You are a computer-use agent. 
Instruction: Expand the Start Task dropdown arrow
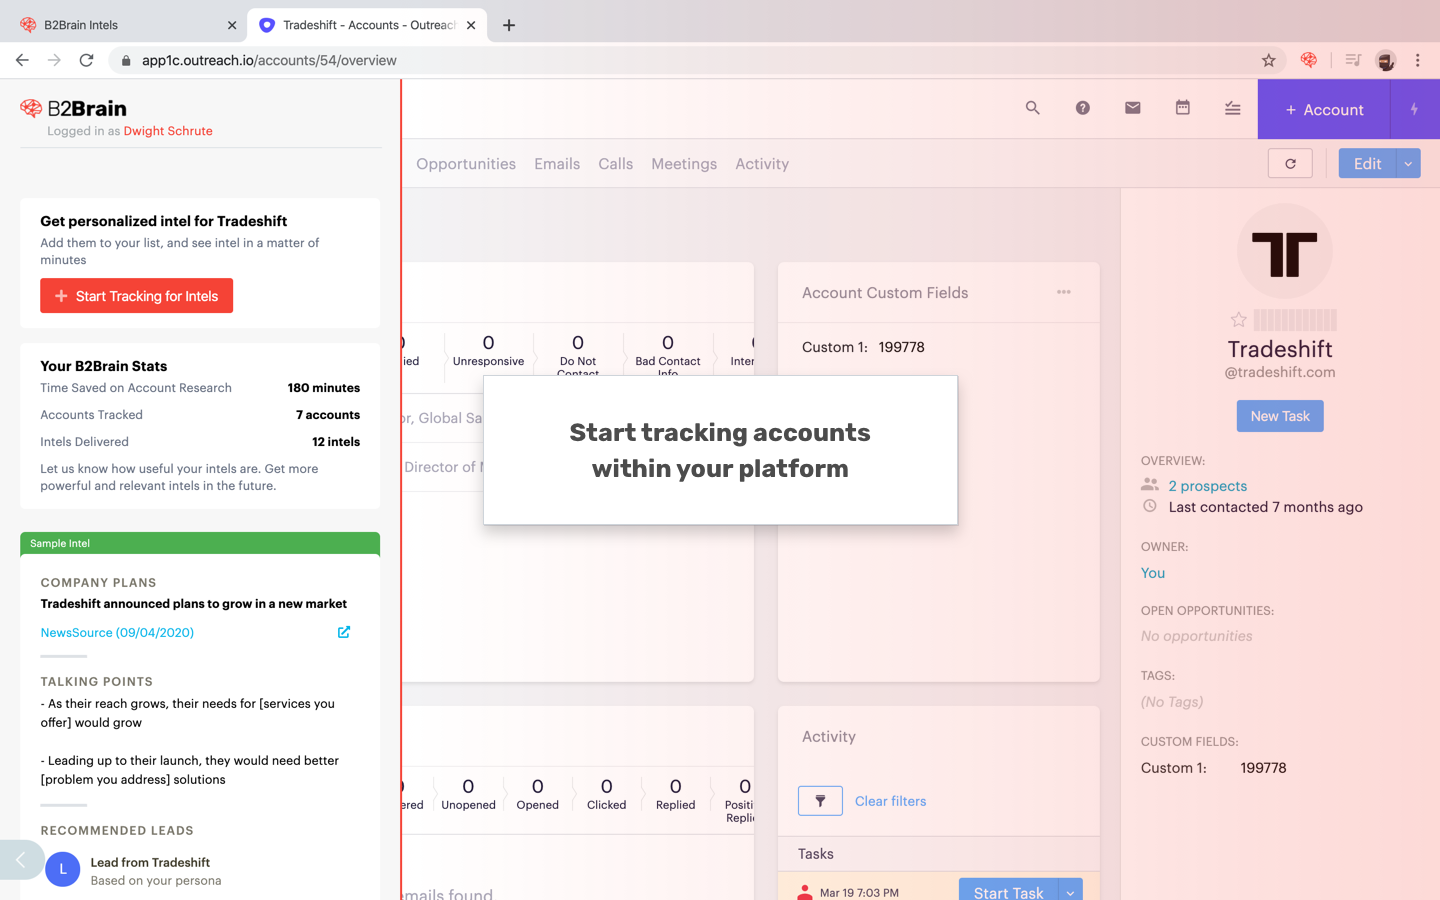click(1070, 892)
